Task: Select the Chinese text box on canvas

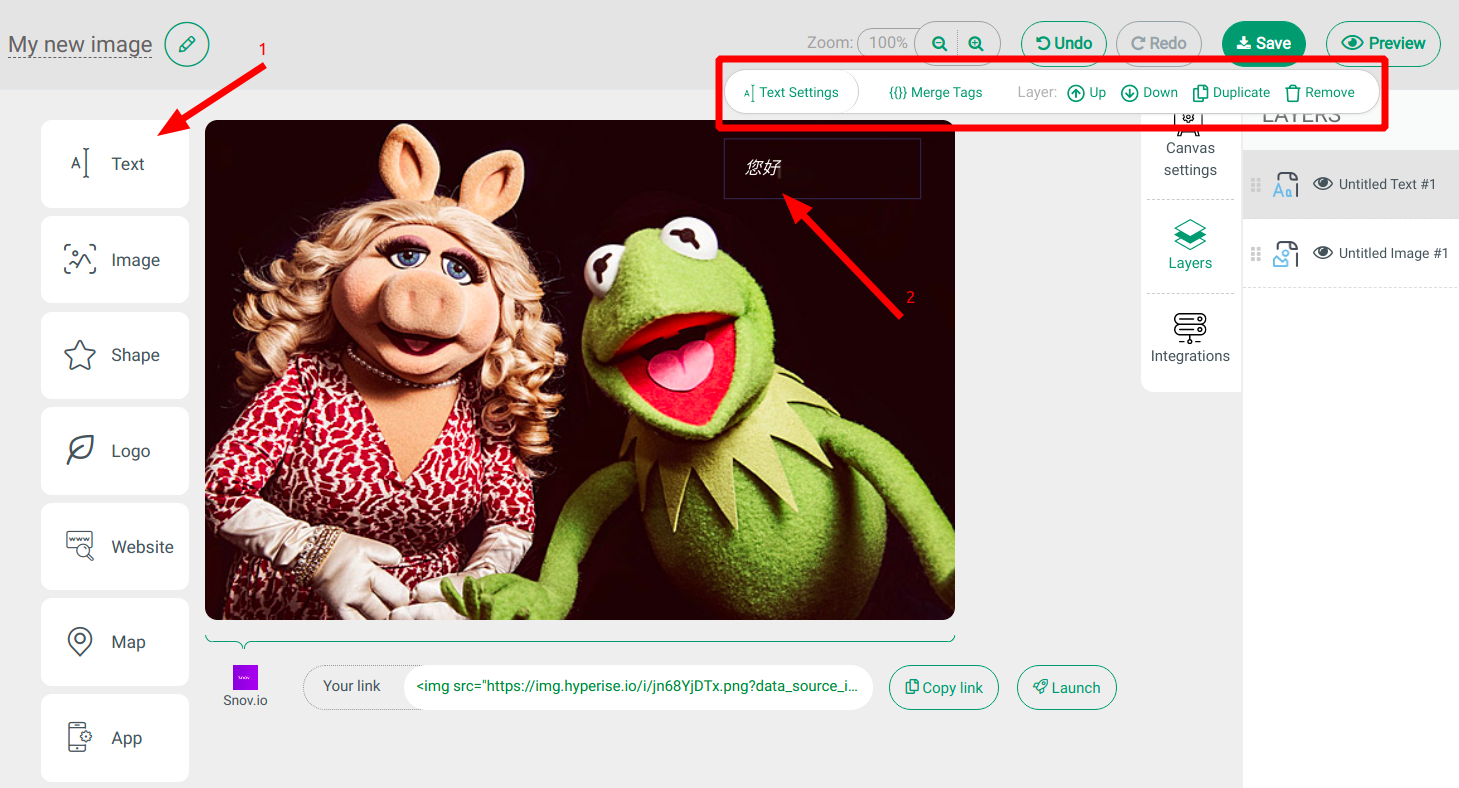Action: (x=822, y=168)
